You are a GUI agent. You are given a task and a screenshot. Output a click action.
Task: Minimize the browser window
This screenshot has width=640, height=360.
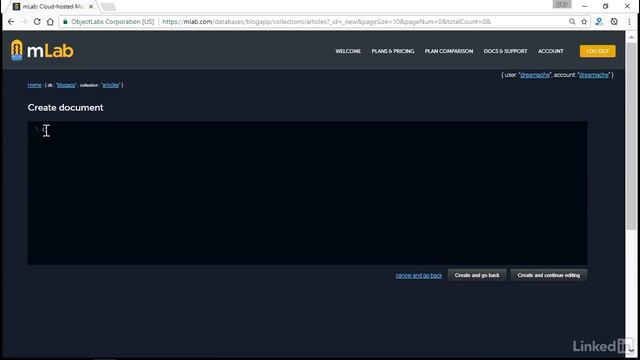coord(584,7)
